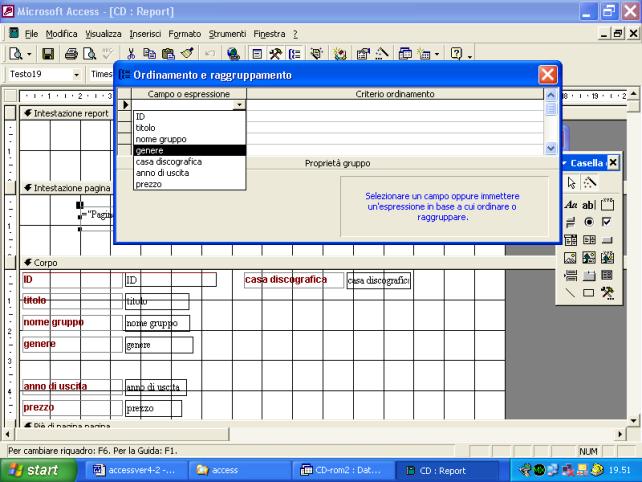Image resolution: width=642 pixels, height=482 pixels.
Task: Select the Check Box tool in the toolbox
Action: (608, 221)
